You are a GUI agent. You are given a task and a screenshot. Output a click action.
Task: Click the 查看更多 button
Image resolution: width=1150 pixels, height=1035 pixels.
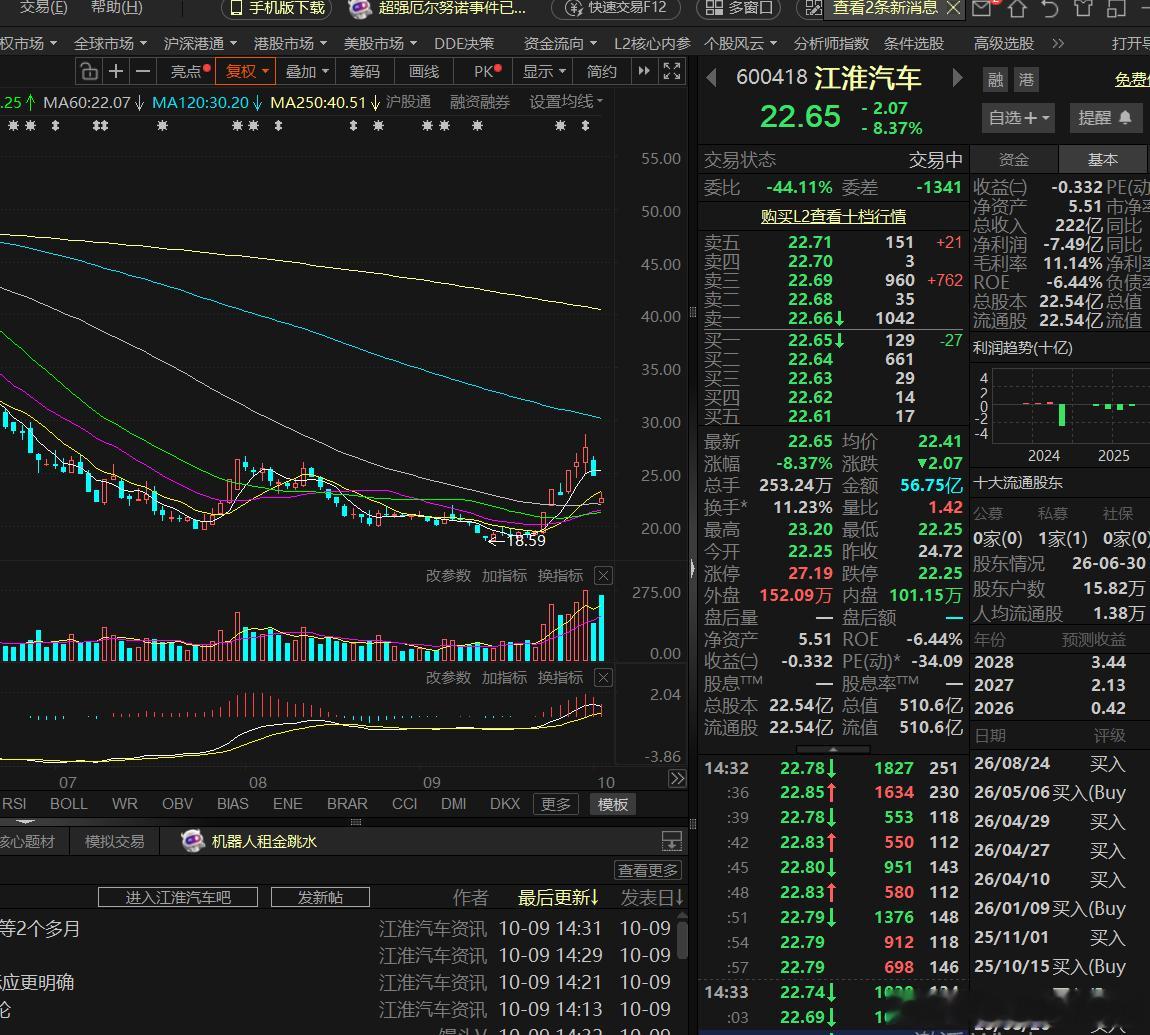point(648,871)
